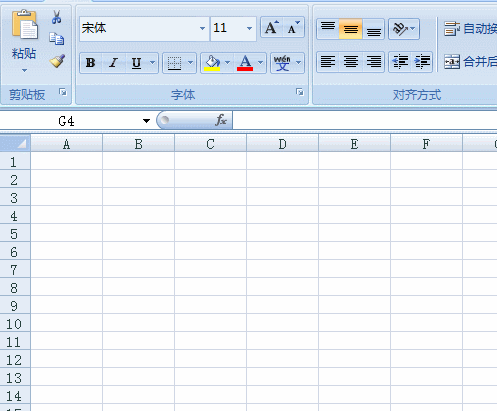Viewport: 497px width, 411px height.
Task: Select row 13 header
Action: pyautogui.click(x=15, y=378)
